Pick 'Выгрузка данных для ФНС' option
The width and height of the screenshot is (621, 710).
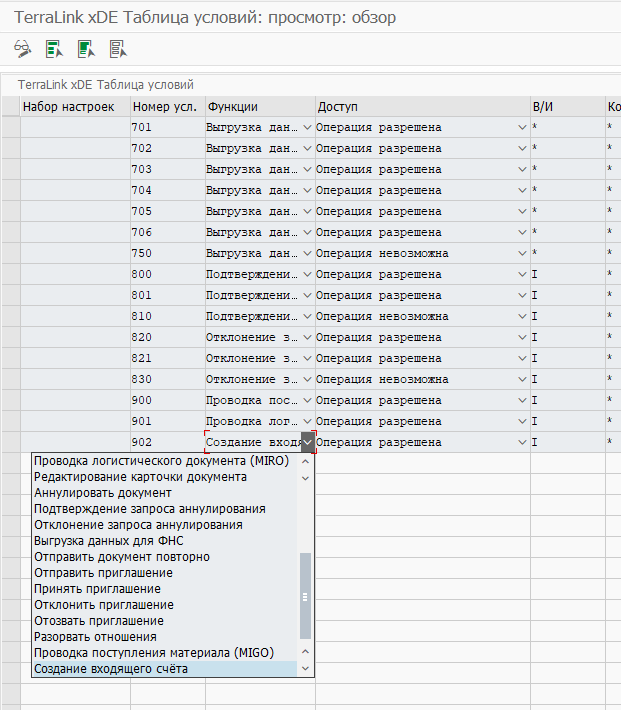click(x=109, y=541)
